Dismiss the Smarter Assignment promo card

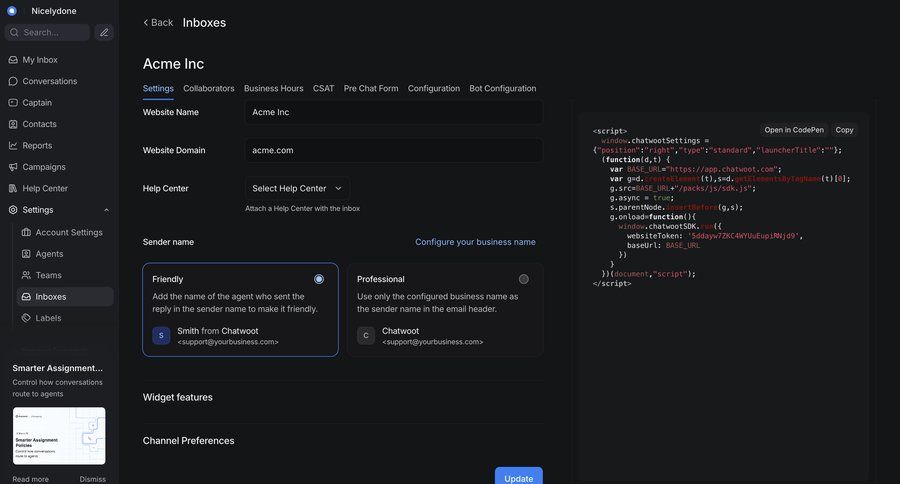92,479
